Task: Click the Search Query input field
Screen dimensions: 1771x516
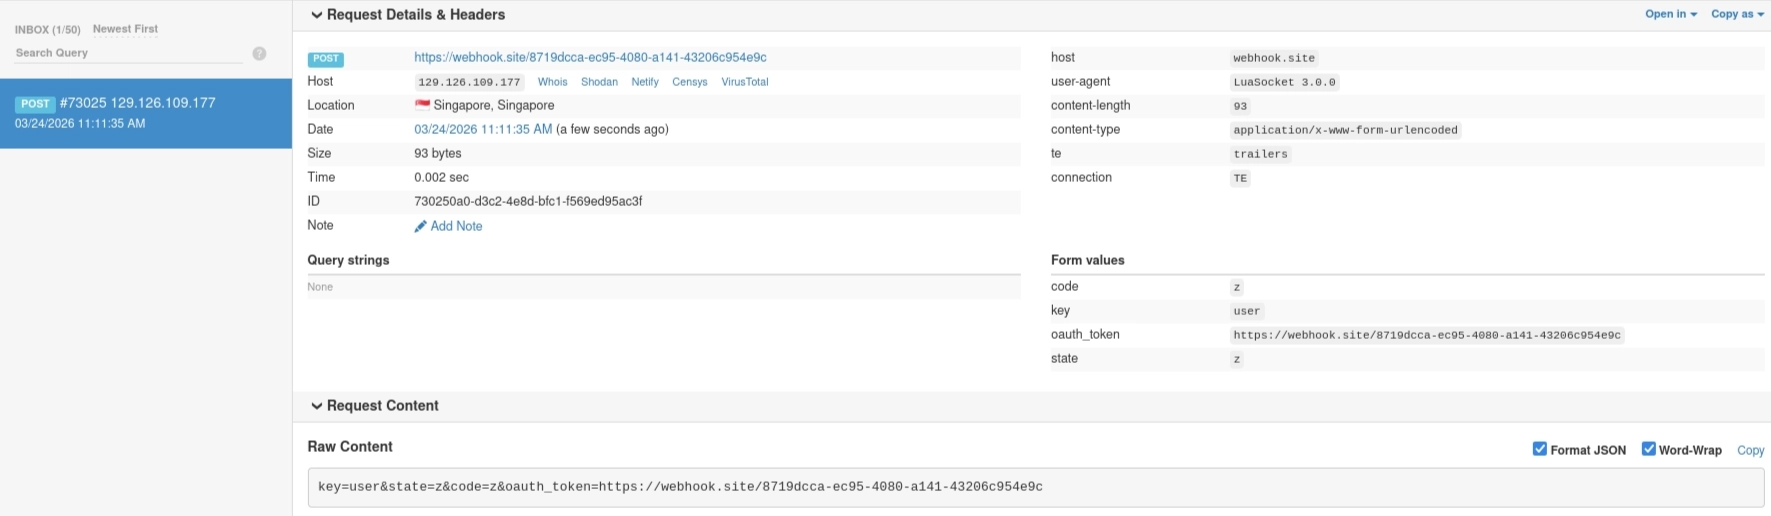Action: point(128,53)
